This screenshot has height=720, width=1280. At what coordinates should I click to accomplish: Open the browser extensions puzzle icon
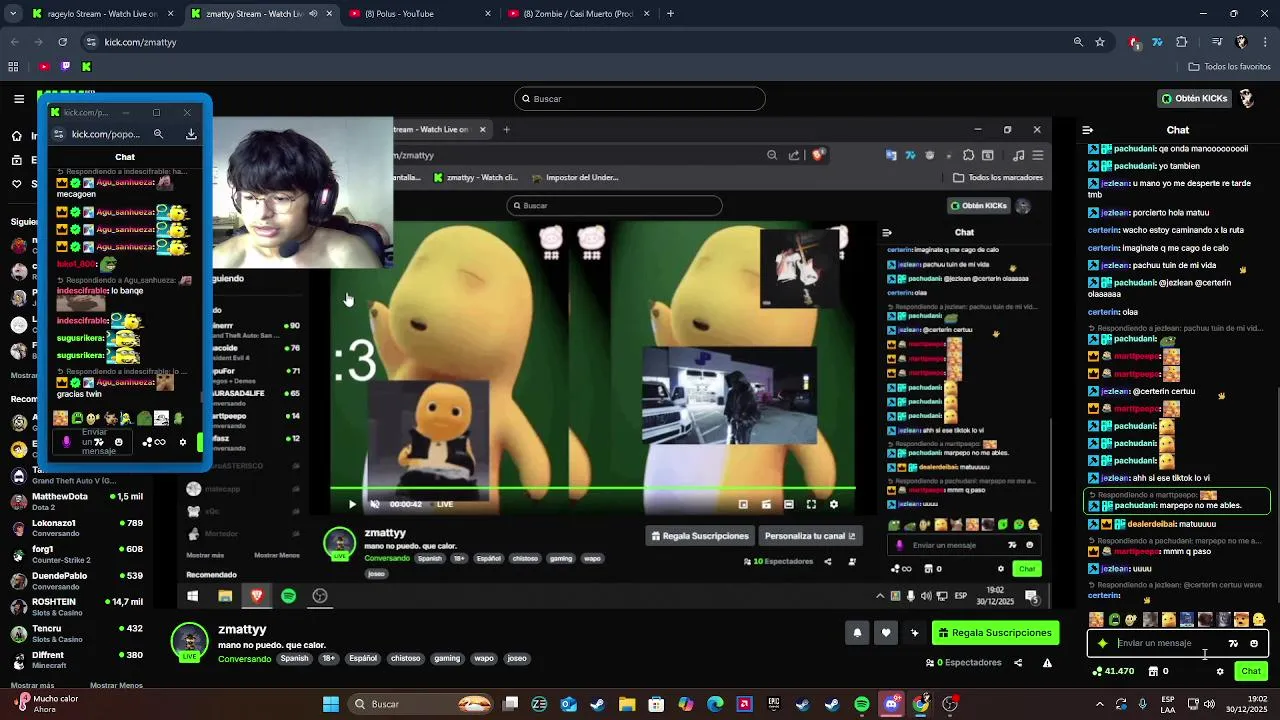click(x=1182, y=42)
